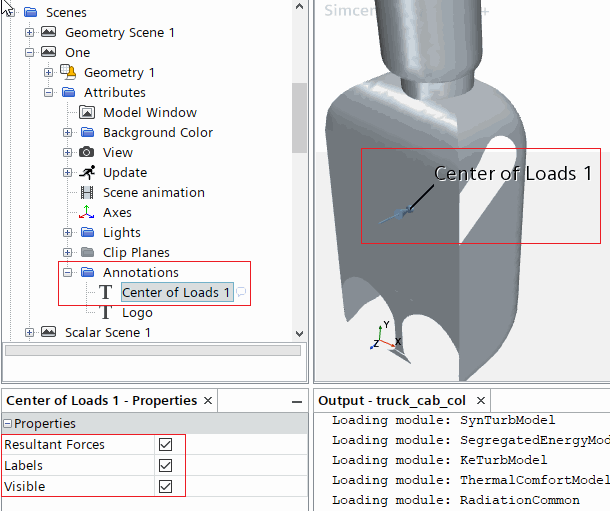Click the Center of Loads 1 scene label
This screenshot has width=610, height=511.
click(x=513, y=173)
